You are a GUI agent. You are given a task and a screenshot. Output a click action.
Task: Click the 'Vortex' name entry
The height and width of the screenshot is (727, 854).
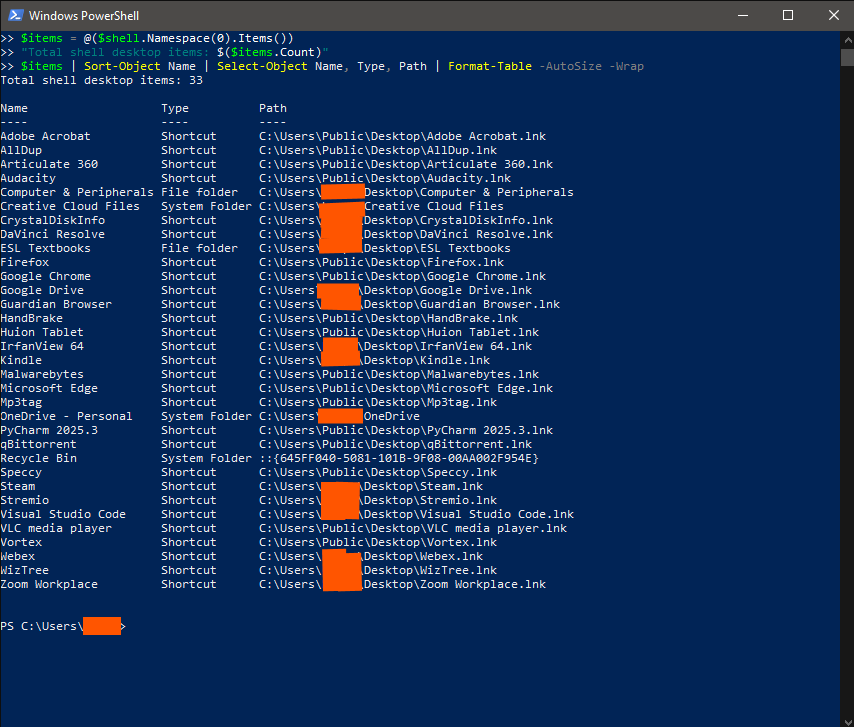(x=21, y=542)
